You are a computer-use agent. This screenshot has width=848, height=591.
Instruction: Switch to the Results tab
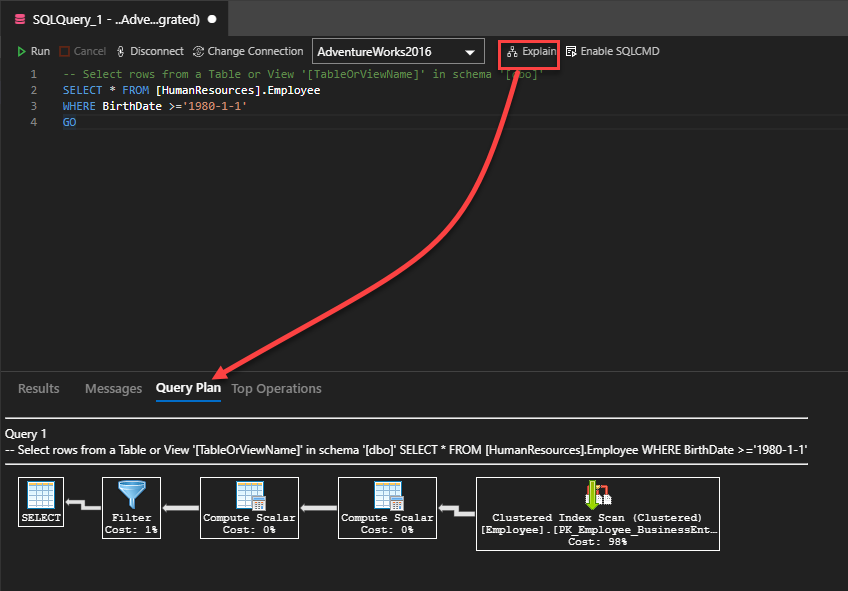pyautogui.click(x=38, y=388)
